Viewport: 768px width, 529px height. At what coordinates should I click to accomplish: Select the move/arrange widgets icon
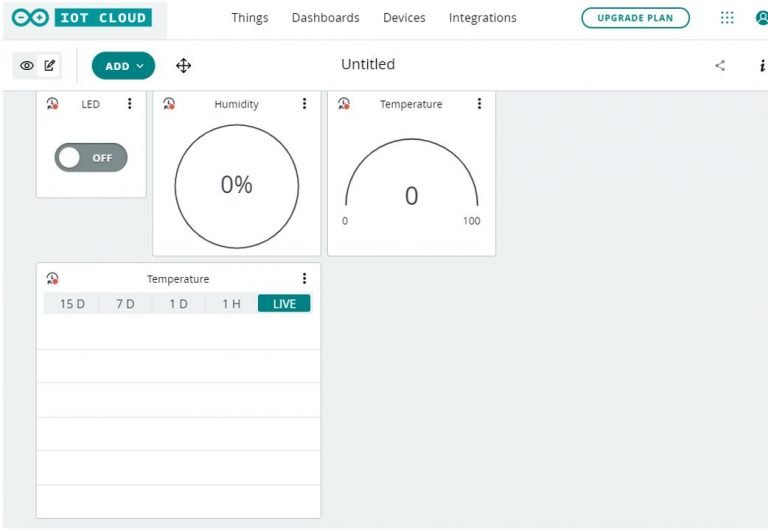point(183,66)
